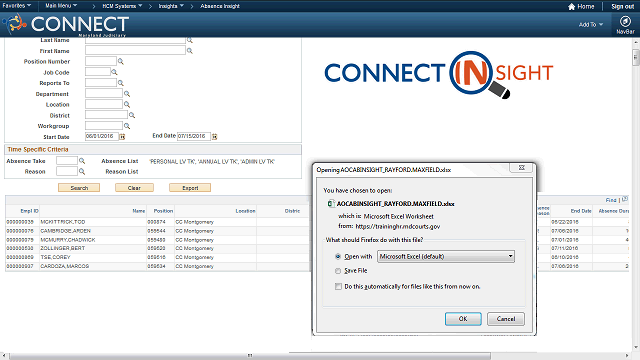
Task: Click the Excel file icon in dialog
Action: (331, 204)
